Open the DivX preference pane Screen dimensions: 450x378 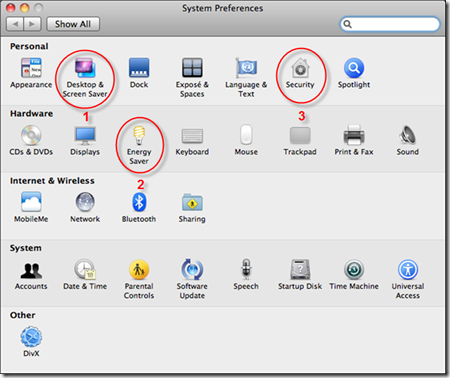pyautogui.click(x=31, y=342)
